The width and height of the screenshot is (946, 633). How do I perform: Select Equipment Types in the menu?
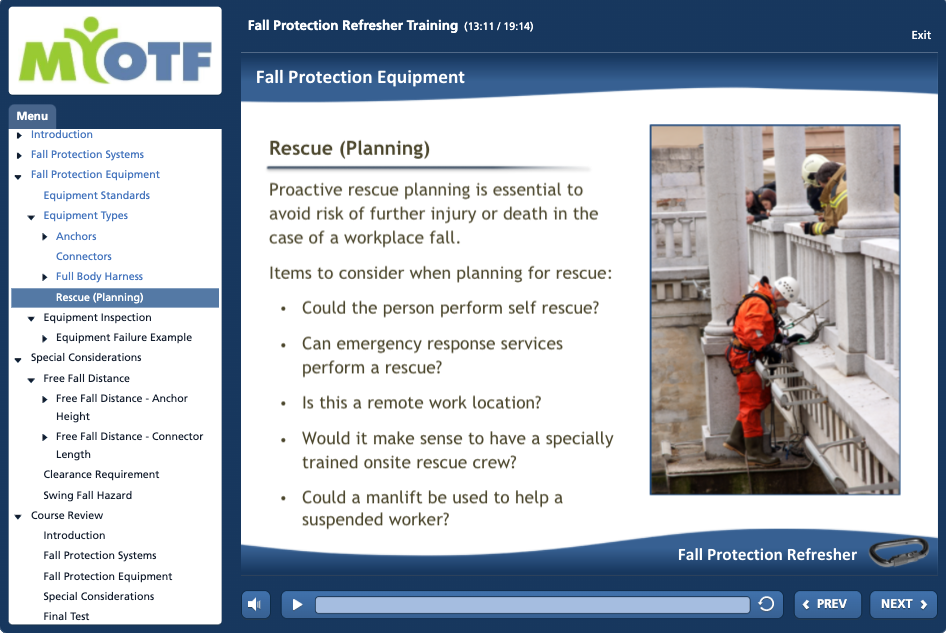pos(86,215)
